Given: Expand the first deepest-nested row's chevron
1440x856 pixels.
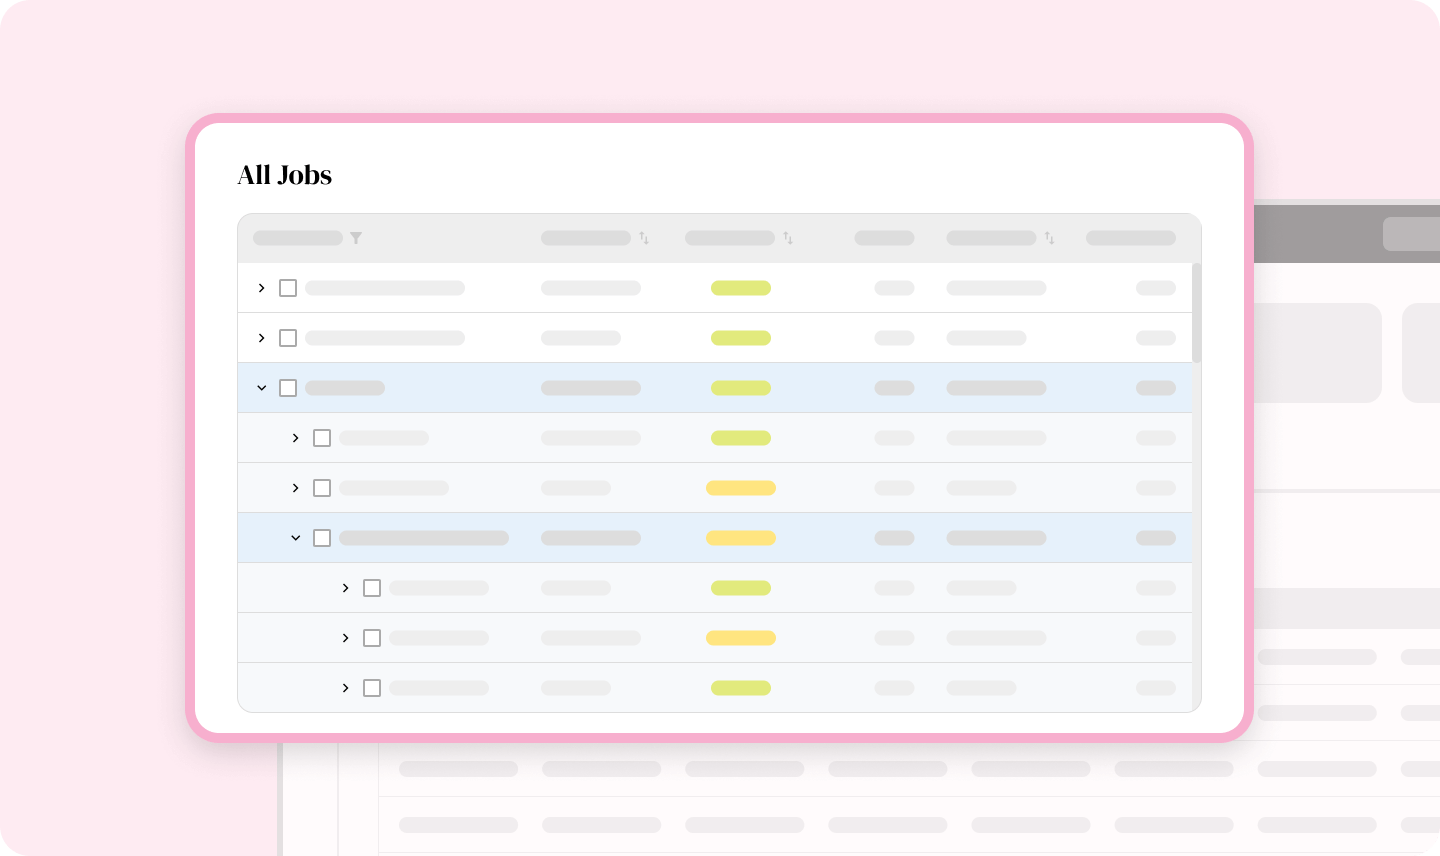Looking at the screenshot, I should (x=346, y=588).
